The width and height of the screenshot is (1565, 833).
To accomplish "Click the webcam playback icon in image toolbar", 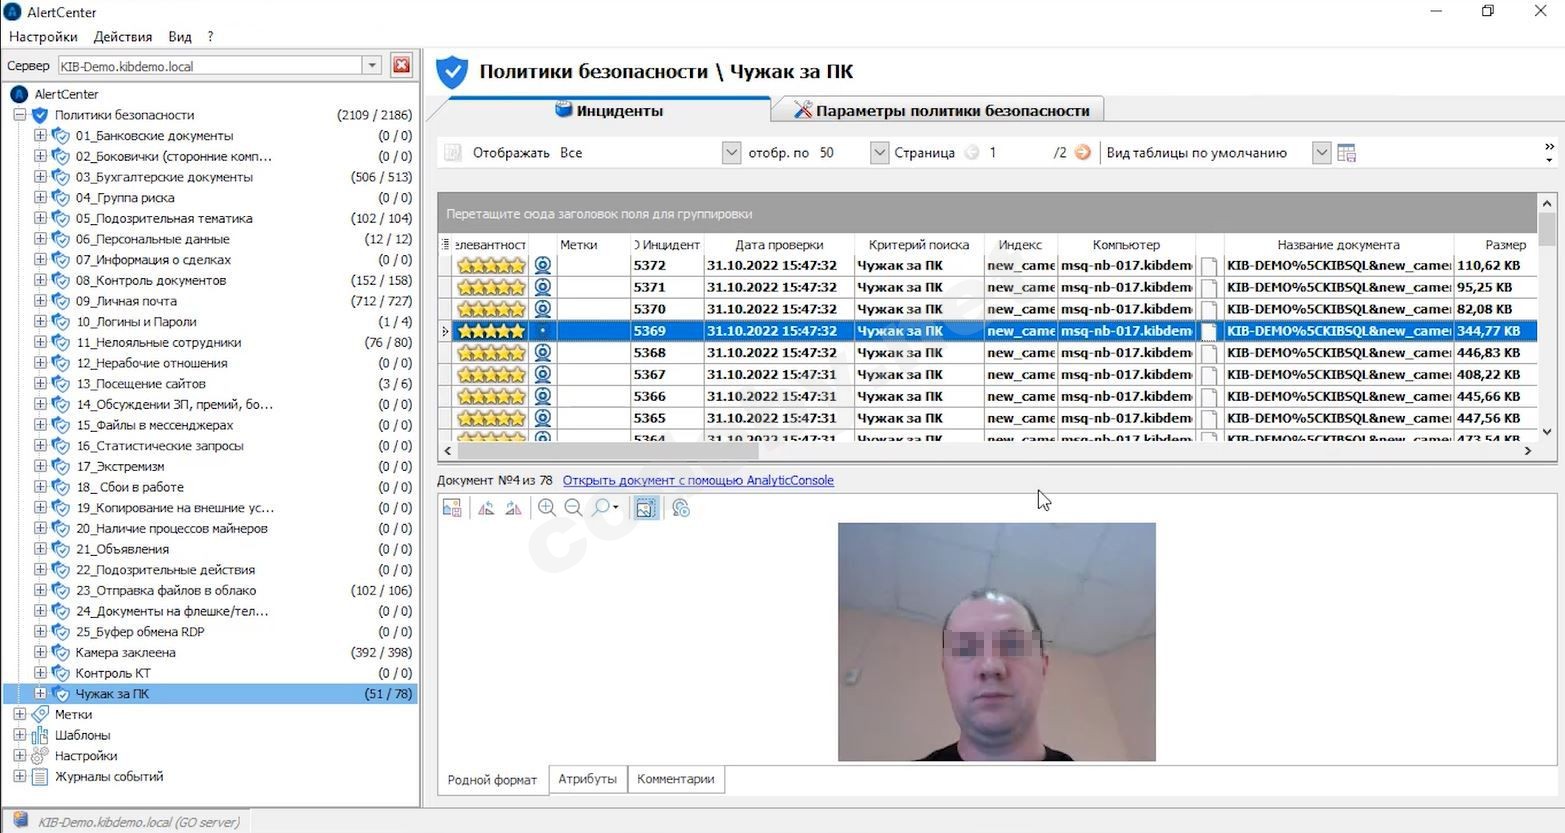I will point(681,508).
